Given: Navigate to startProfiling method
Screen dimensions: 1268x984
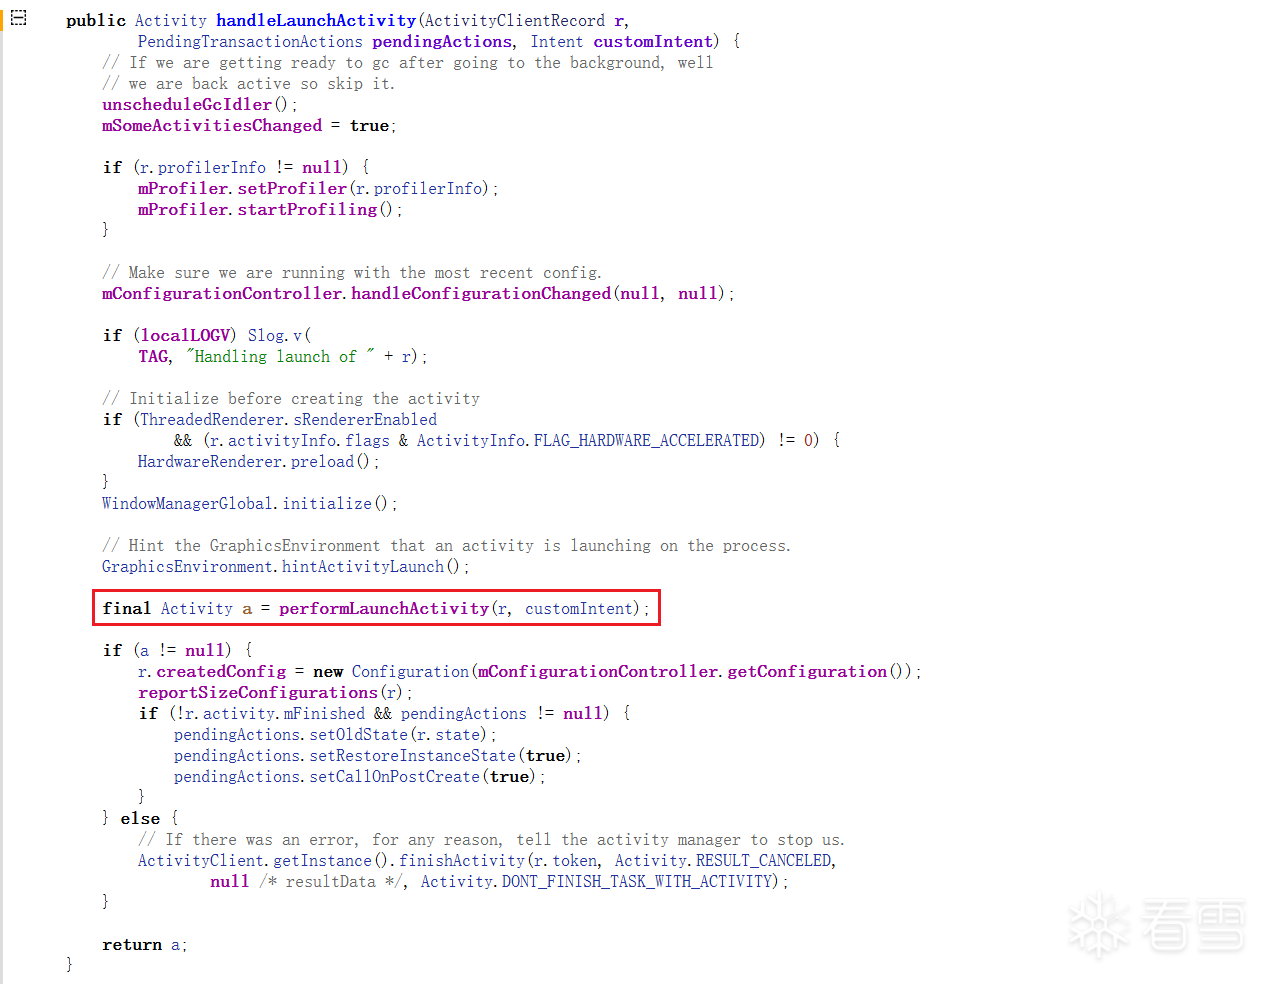Looking at the screenshot, I should coord(307,209).
